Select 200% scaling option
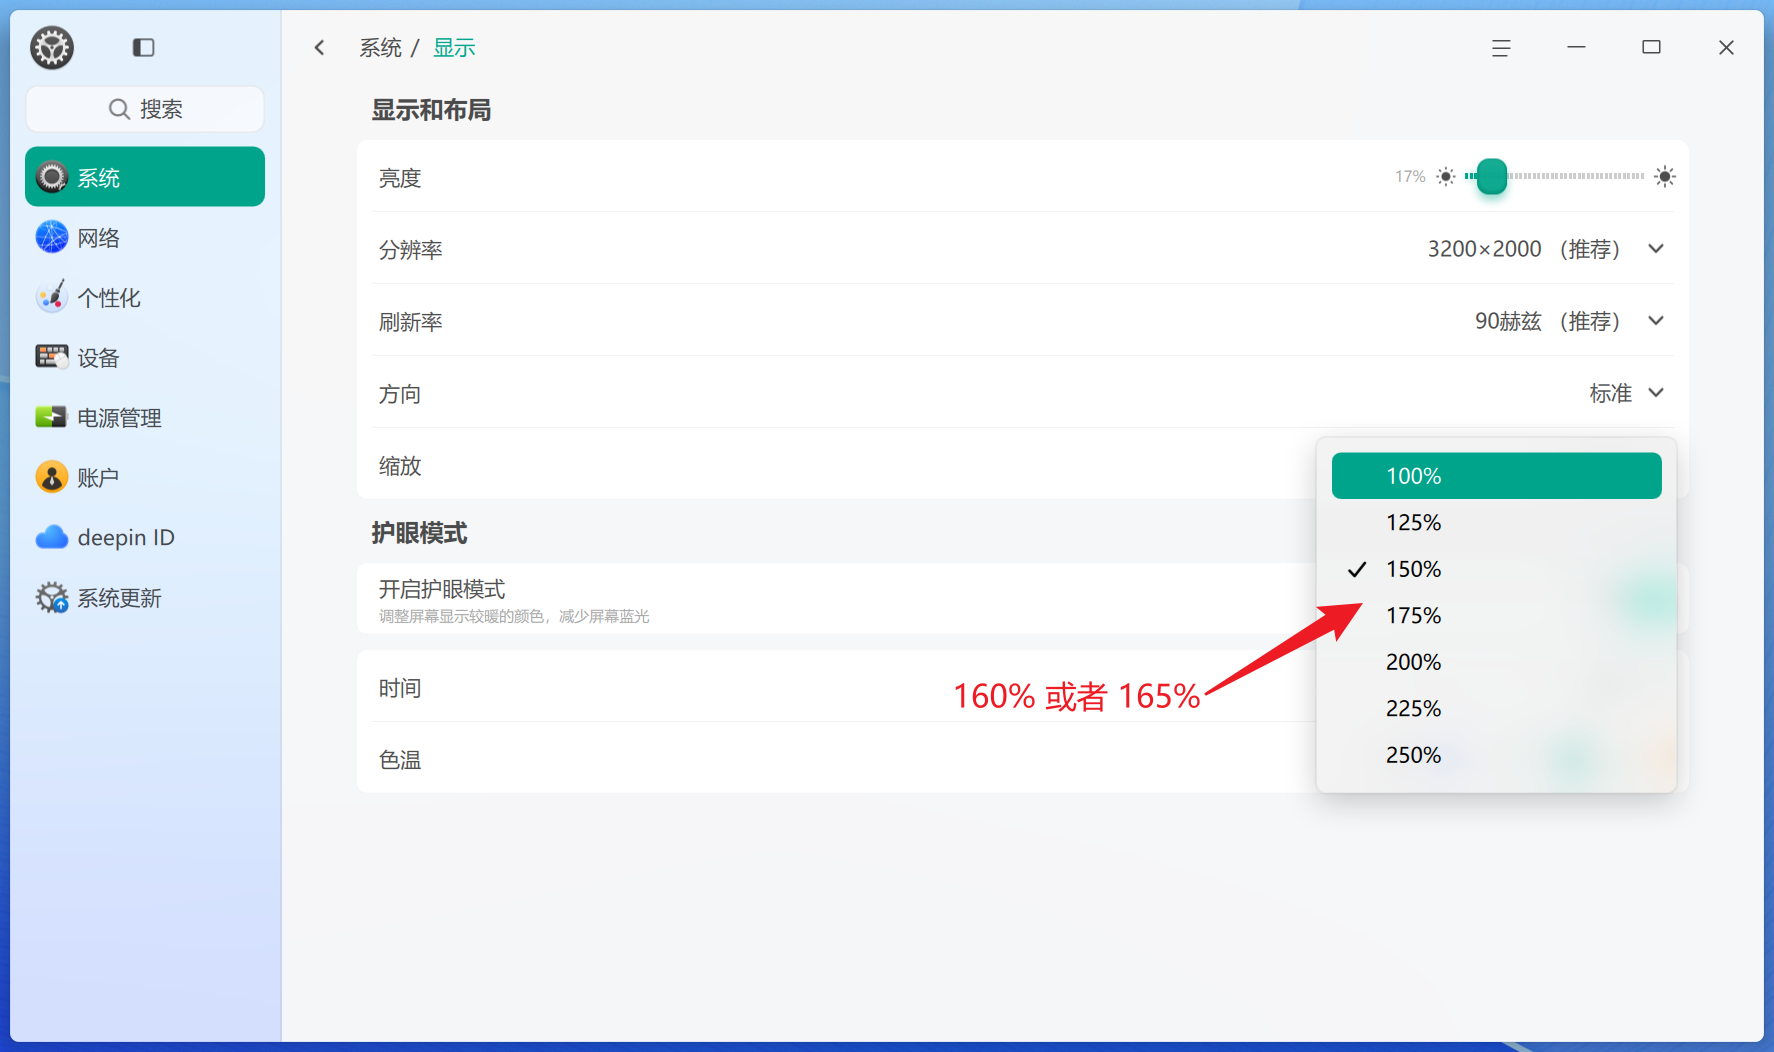This screenshot has height=1052, width=1774. pos(1497,662)
